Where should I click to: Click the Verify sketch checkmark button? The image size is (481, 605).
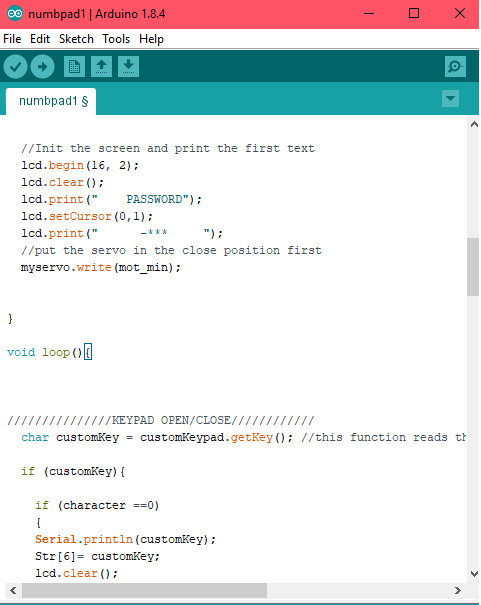[x=15, y=67]
